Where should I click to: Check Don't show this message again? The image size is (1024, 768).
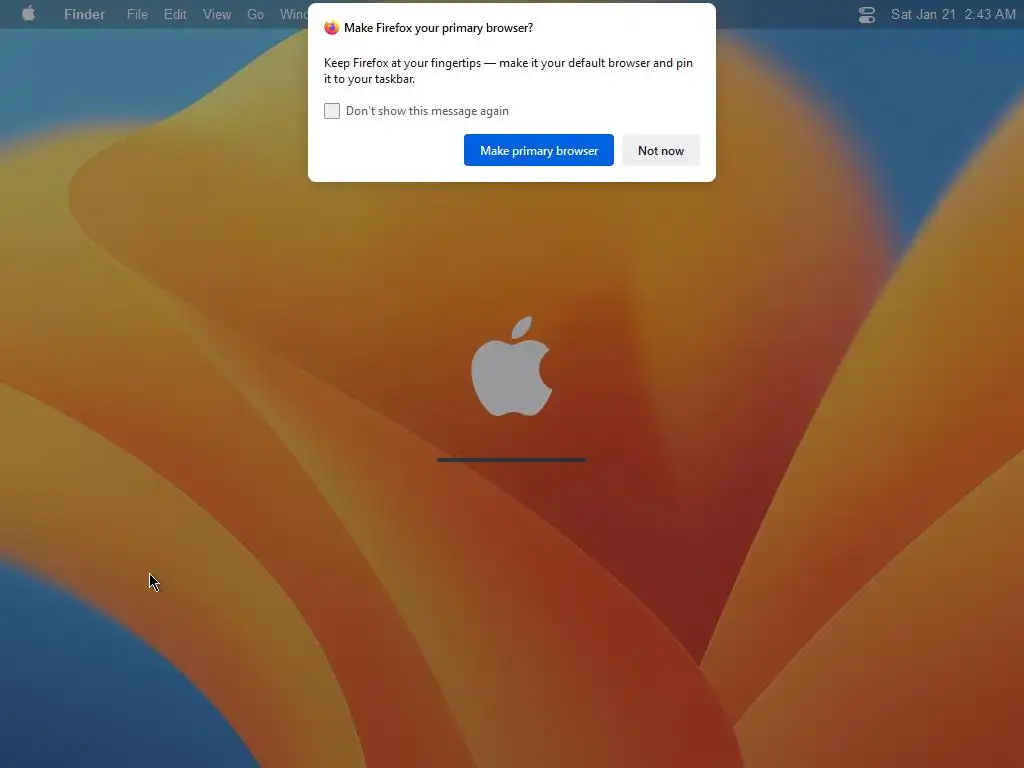pyautogui.click(x=332, y=111)
